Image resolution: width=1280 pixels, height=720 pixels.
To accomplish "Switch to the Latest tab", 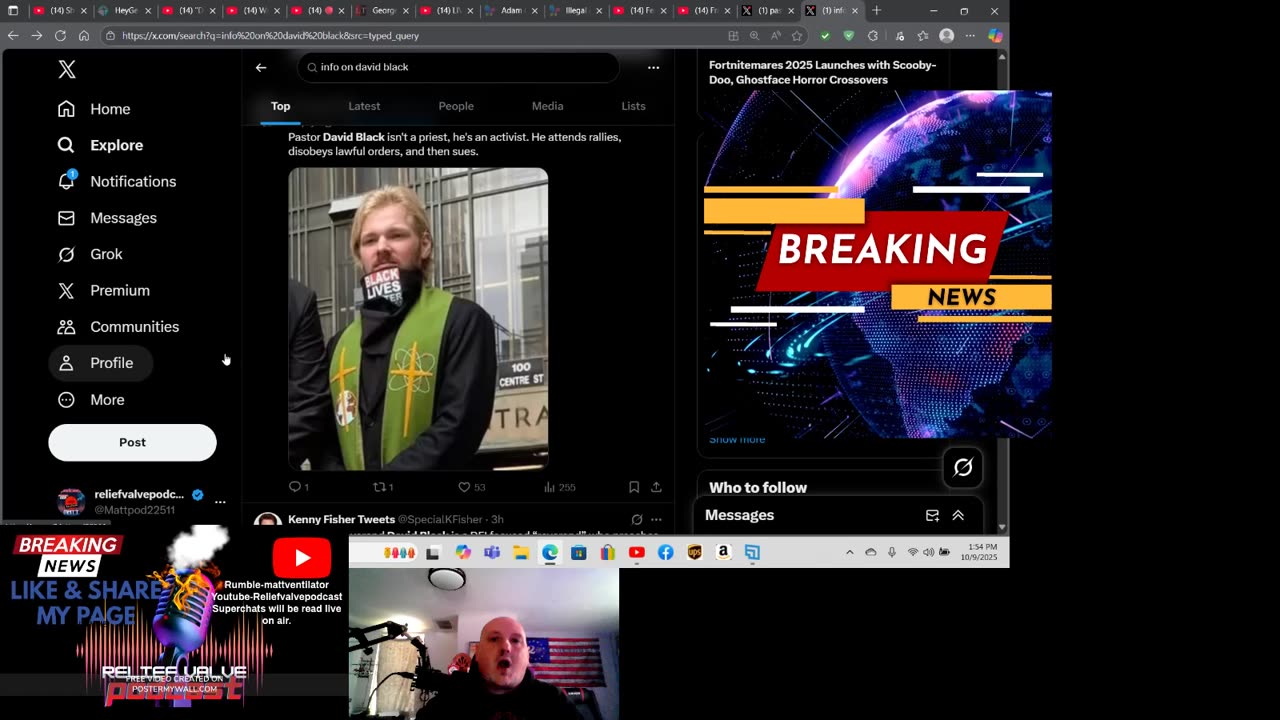I will pos(364,106).
